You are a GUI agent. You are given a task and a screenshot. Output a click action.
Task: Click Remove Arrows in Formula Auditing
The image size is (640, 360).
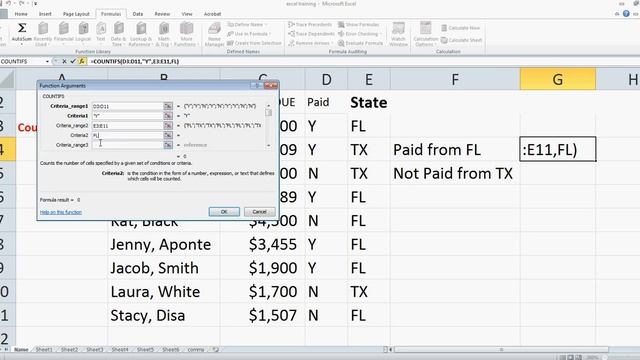(311, 43)
